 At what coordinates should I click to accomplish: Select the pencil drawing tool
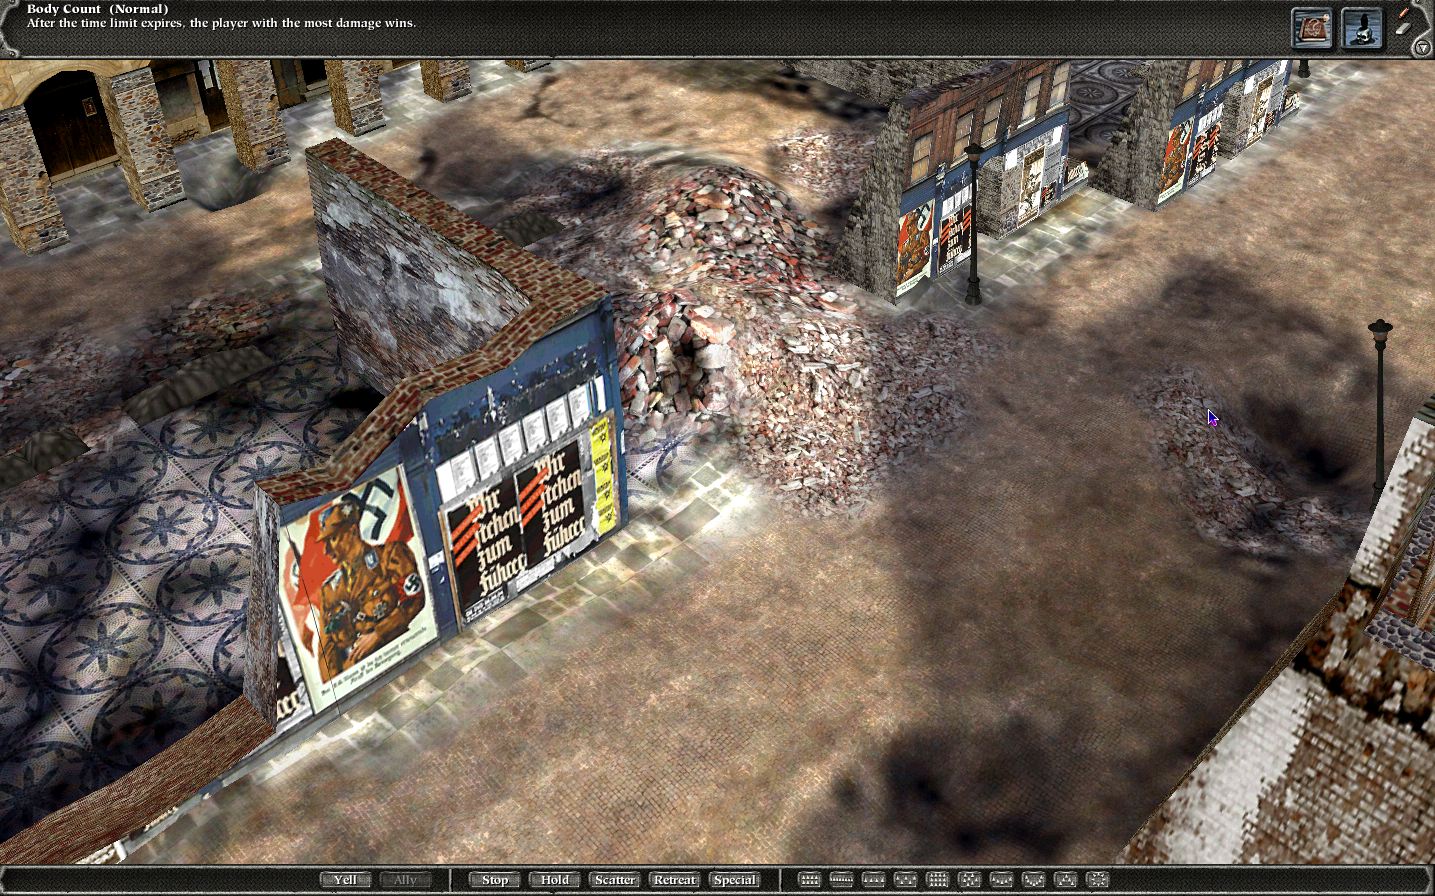1403,11
